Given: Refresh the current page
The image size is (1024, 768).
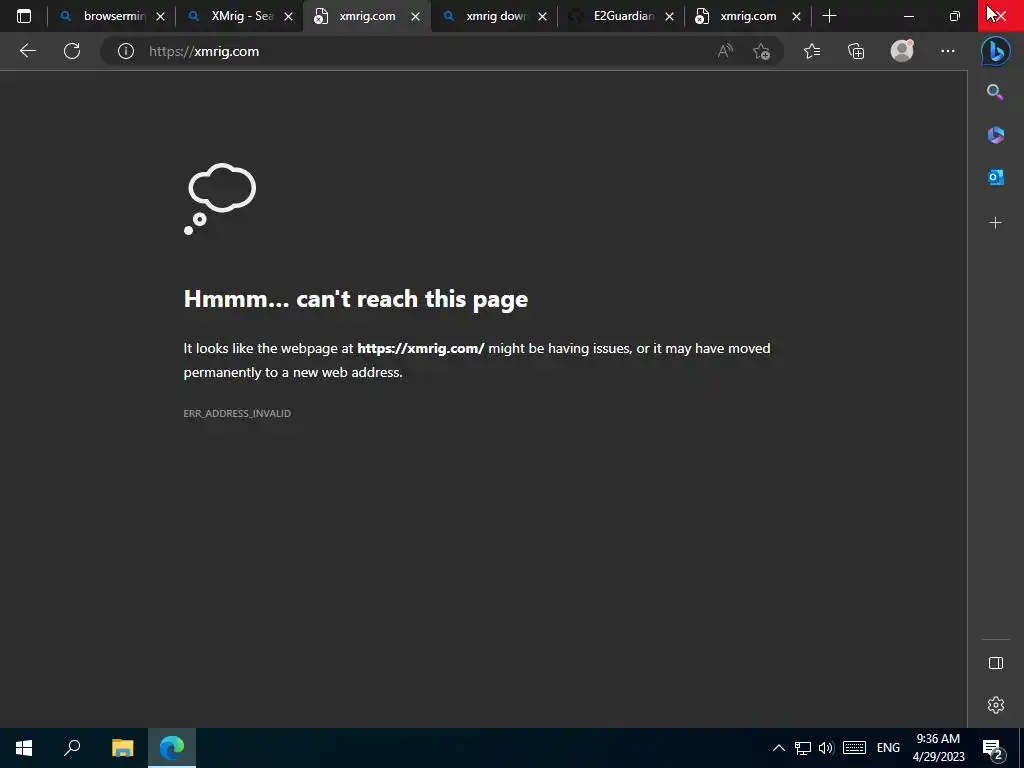Looking at the screenshot, I should pyautogui.click(x=72, y=51).
